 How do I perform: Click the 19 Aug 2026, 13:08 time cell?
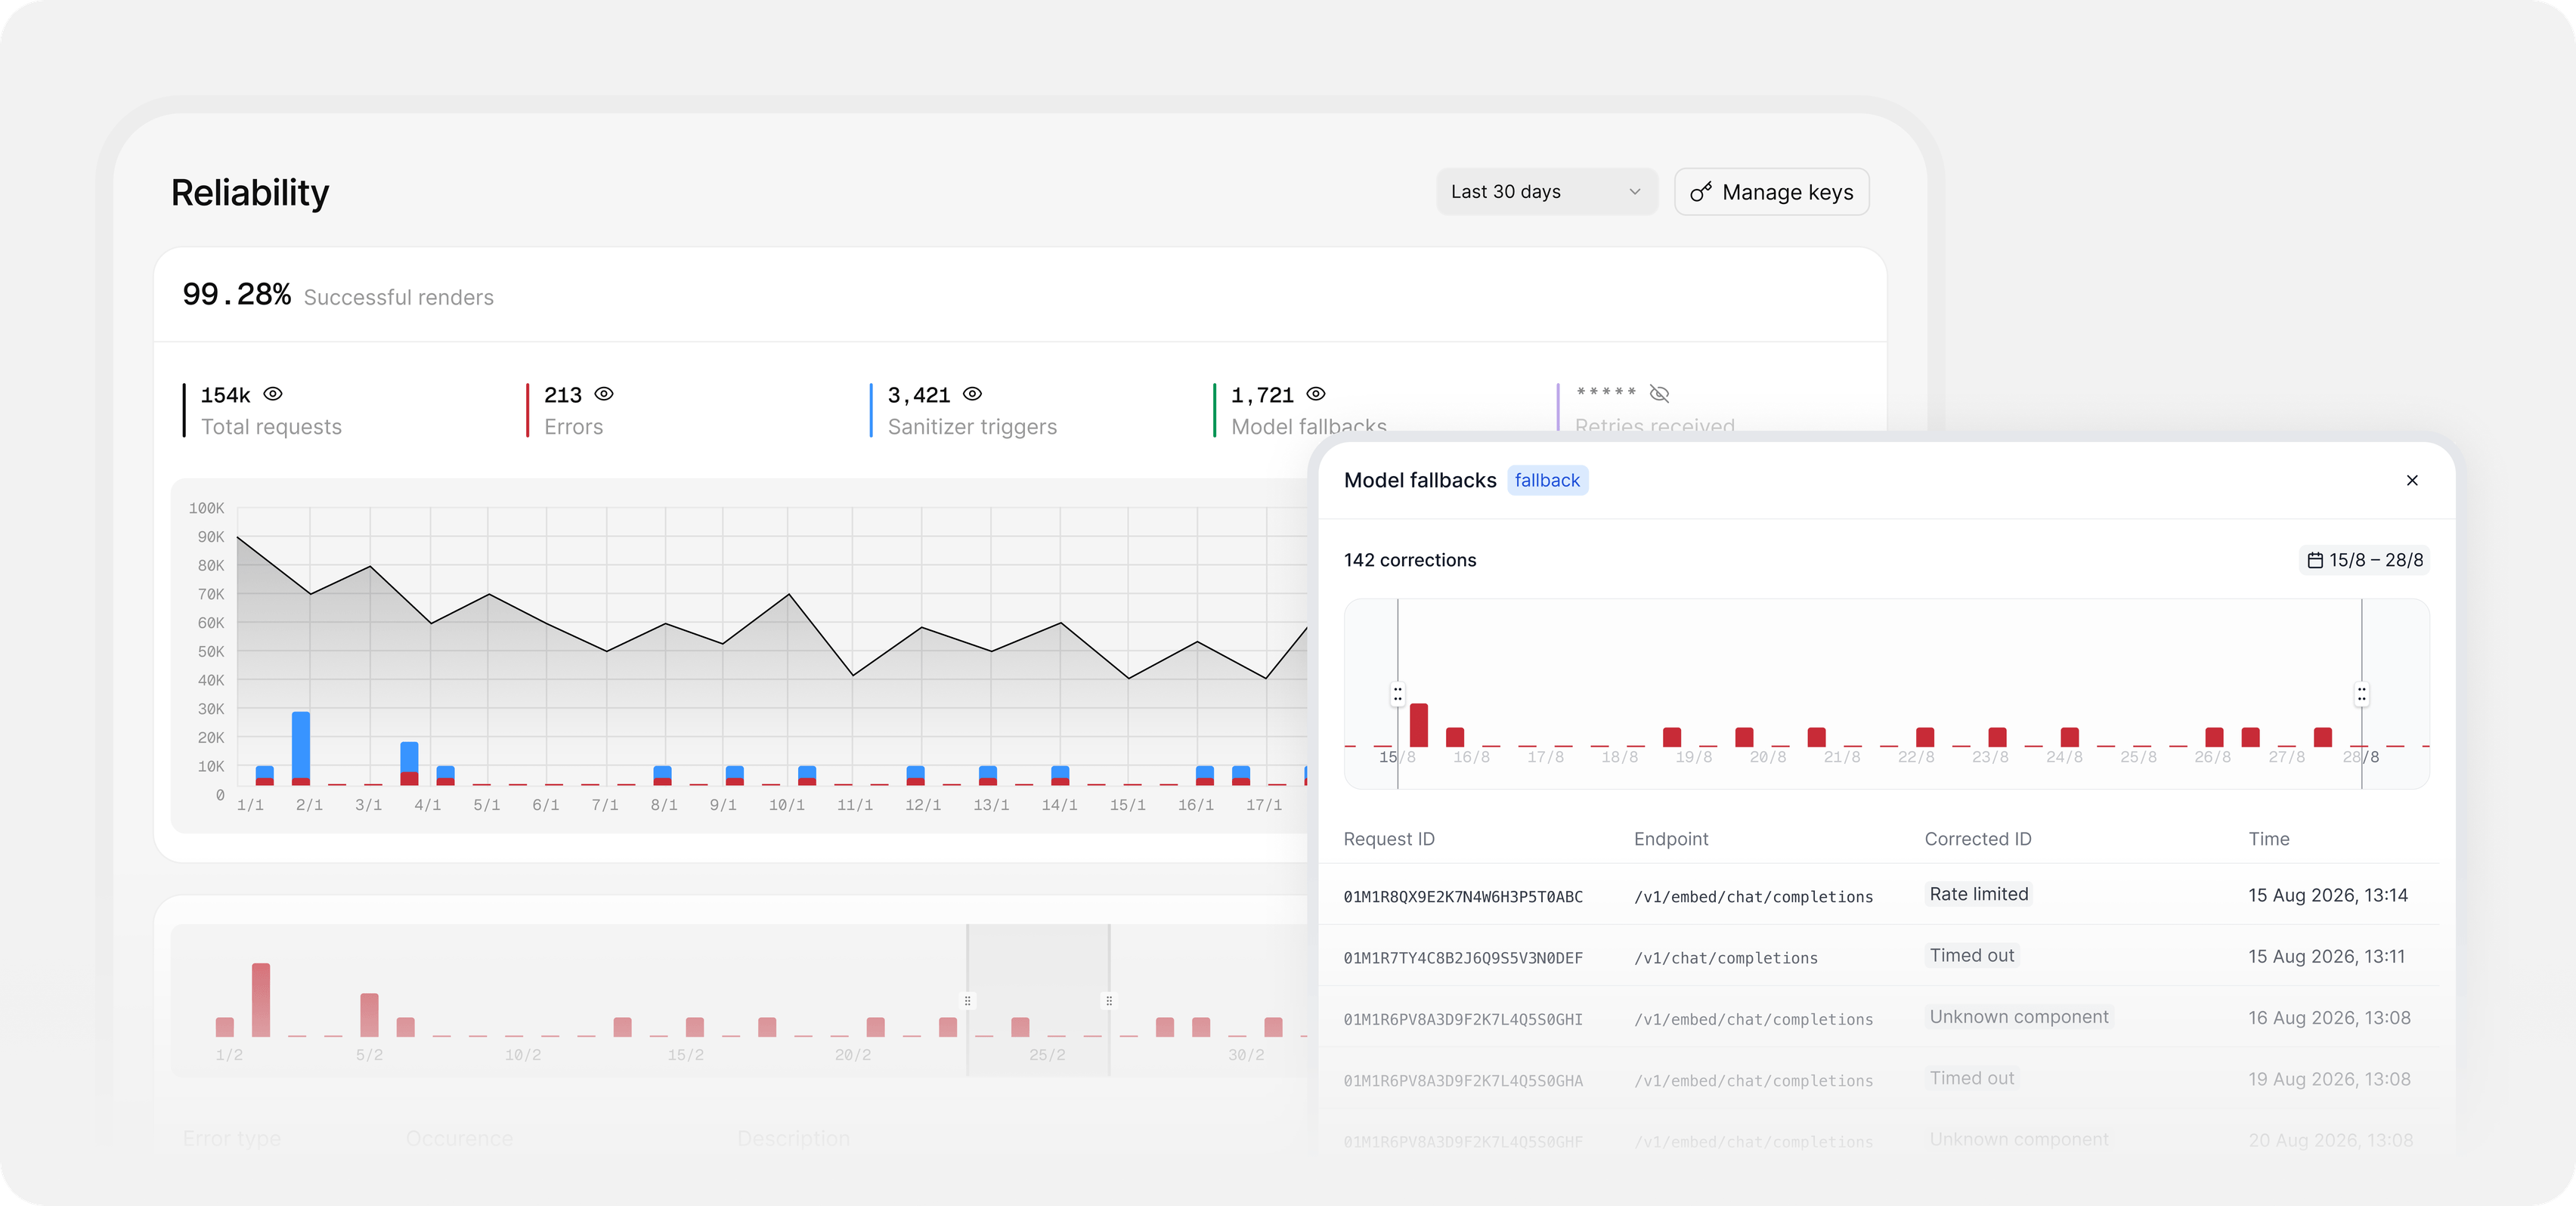(x=2329, y=1079)
